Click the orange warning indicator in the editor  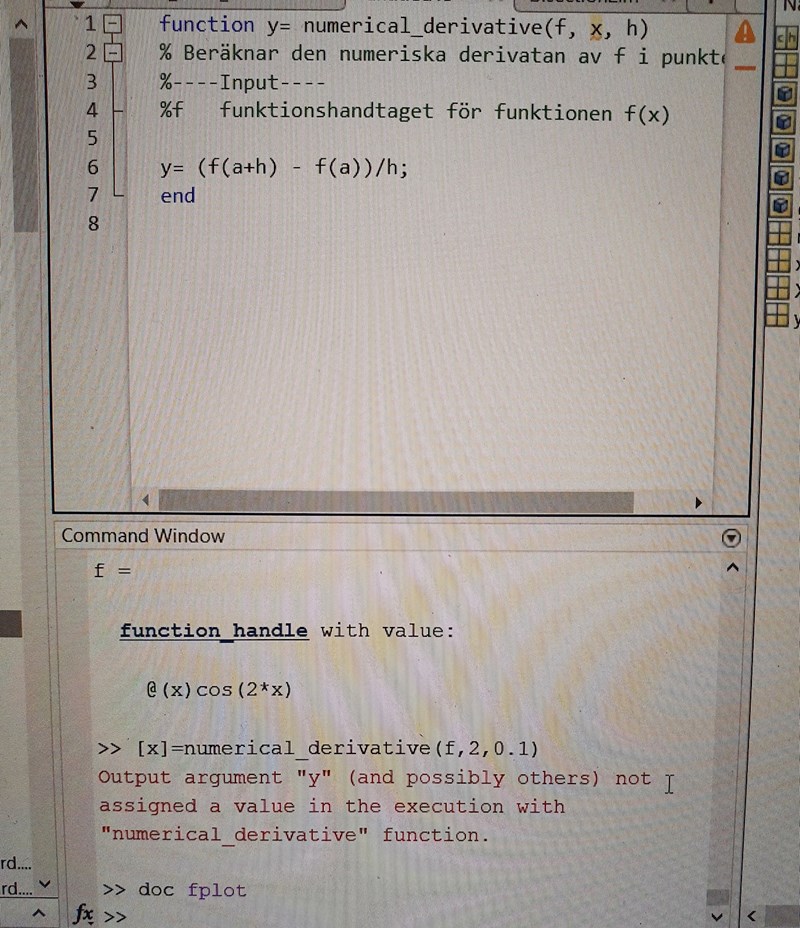pyautogui.click(x=744, y=32)
